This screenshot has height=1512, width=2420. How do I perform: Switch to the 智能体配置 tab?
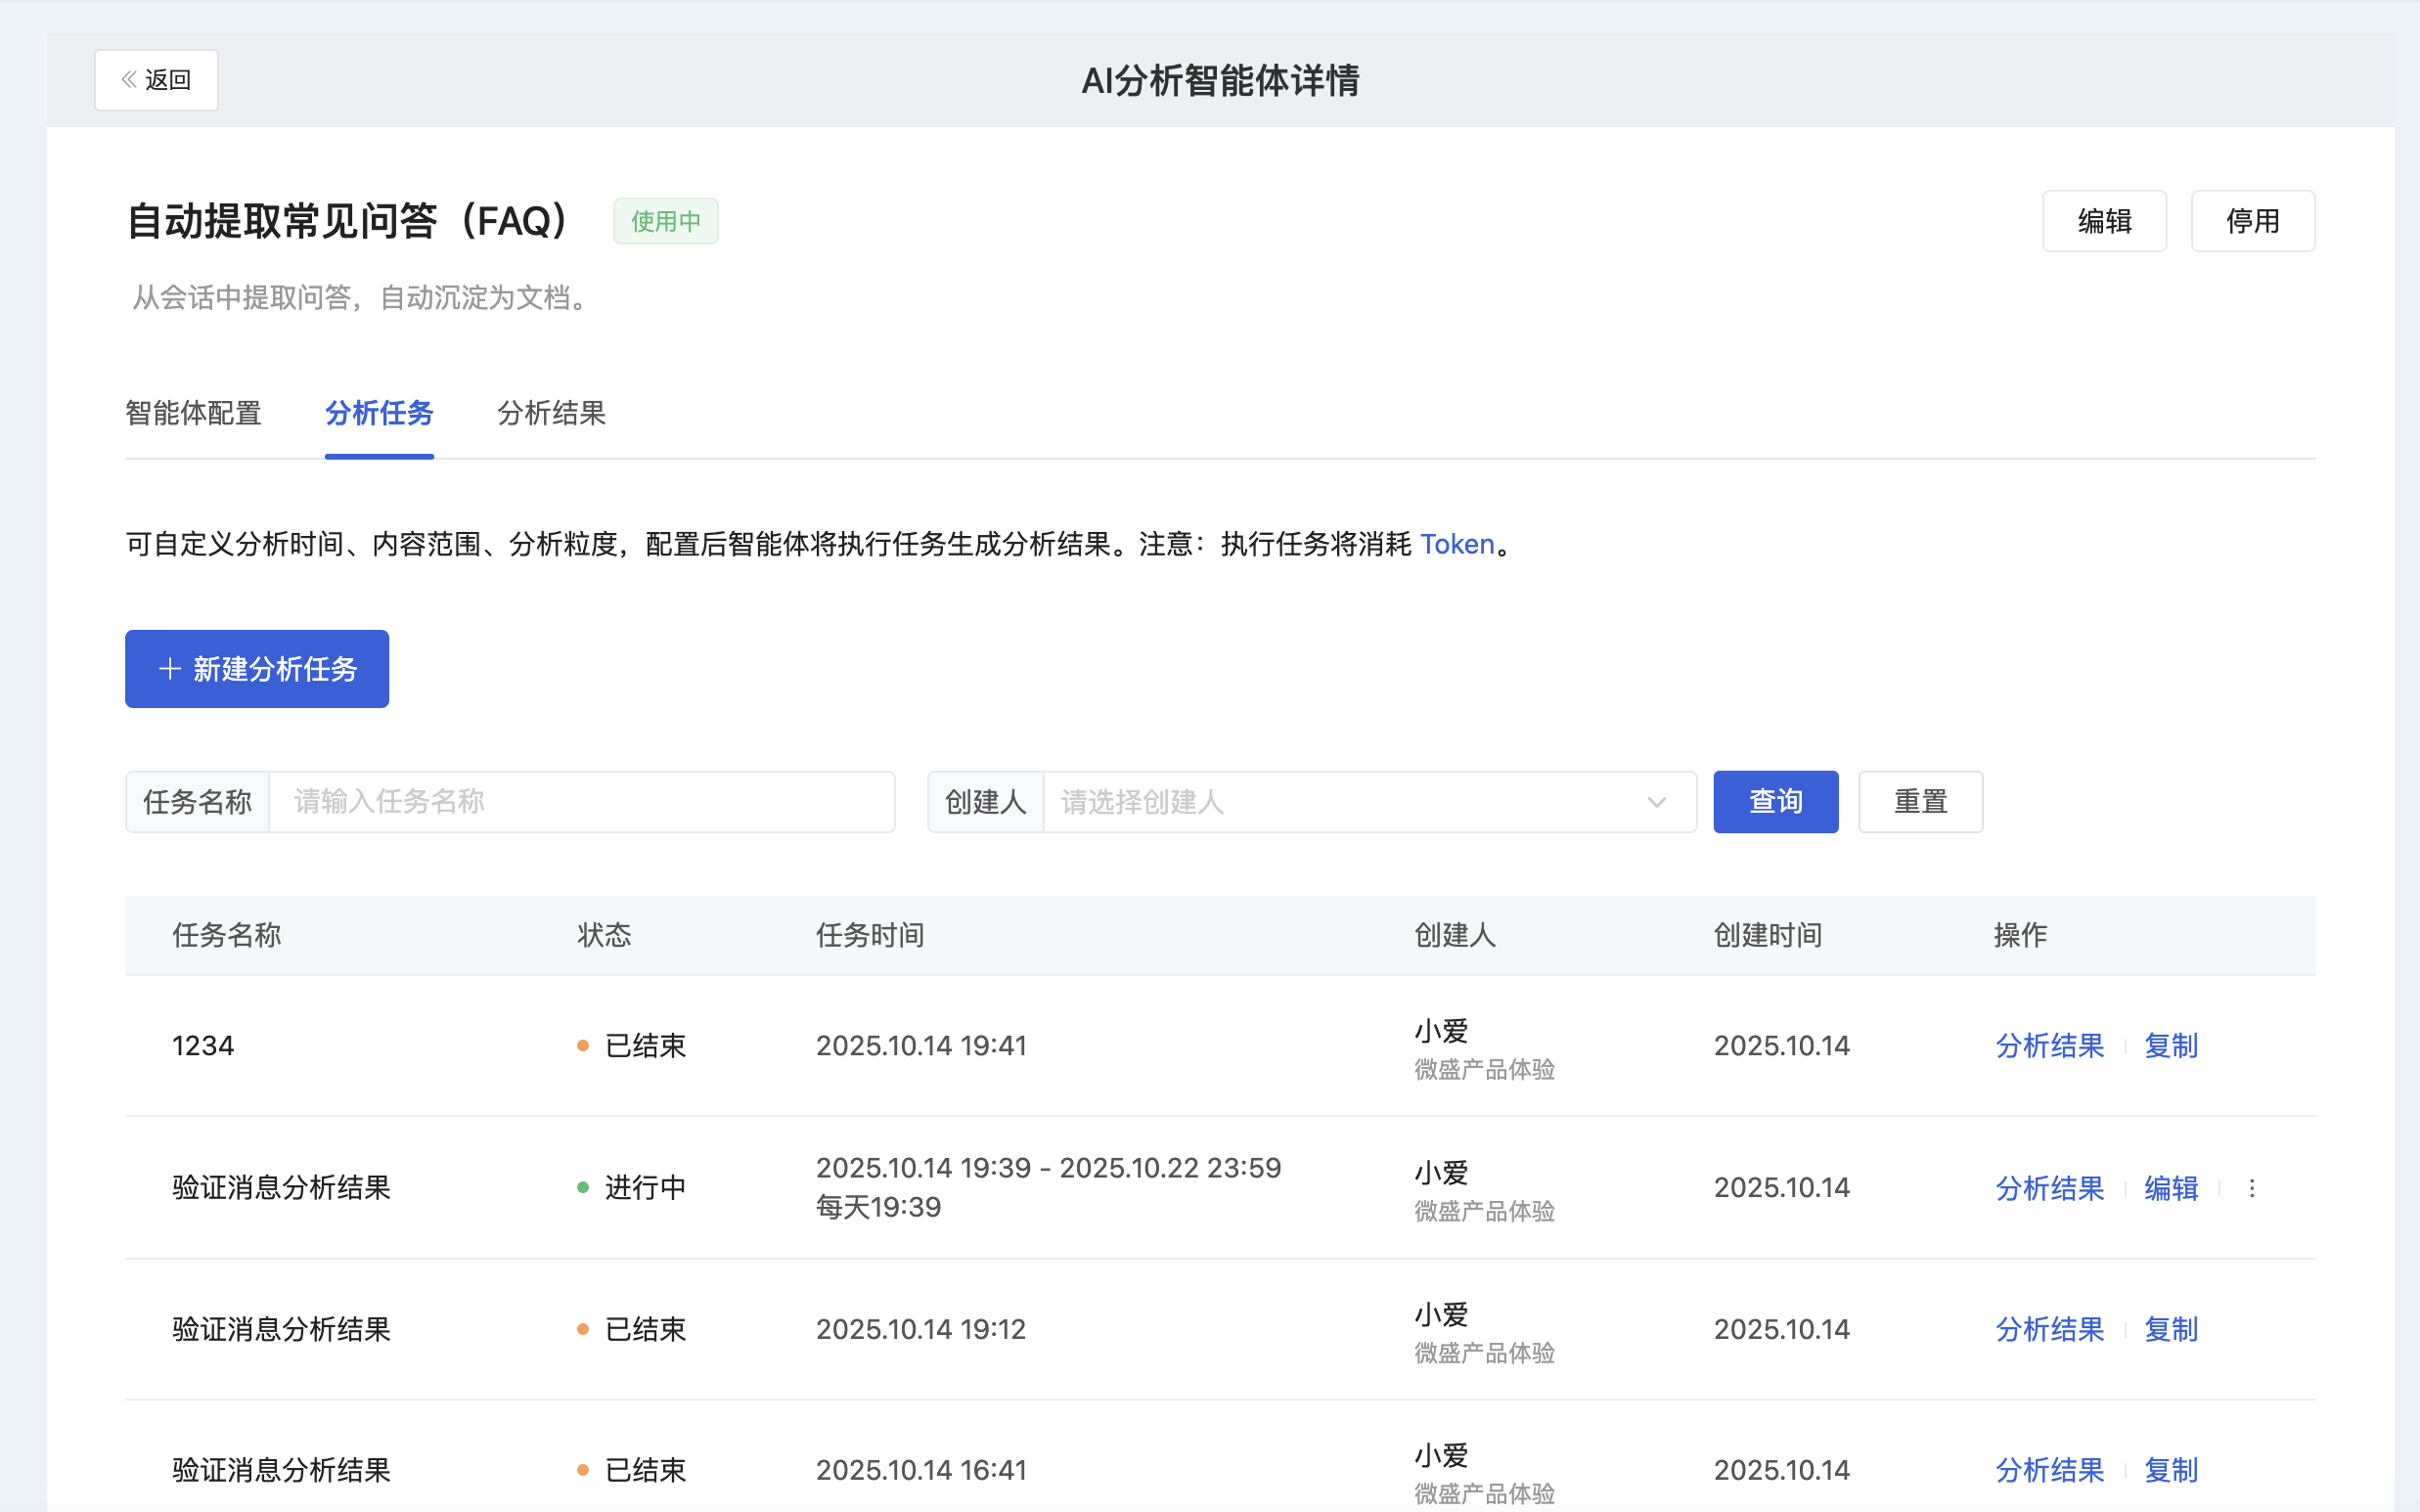click(193, 413)
